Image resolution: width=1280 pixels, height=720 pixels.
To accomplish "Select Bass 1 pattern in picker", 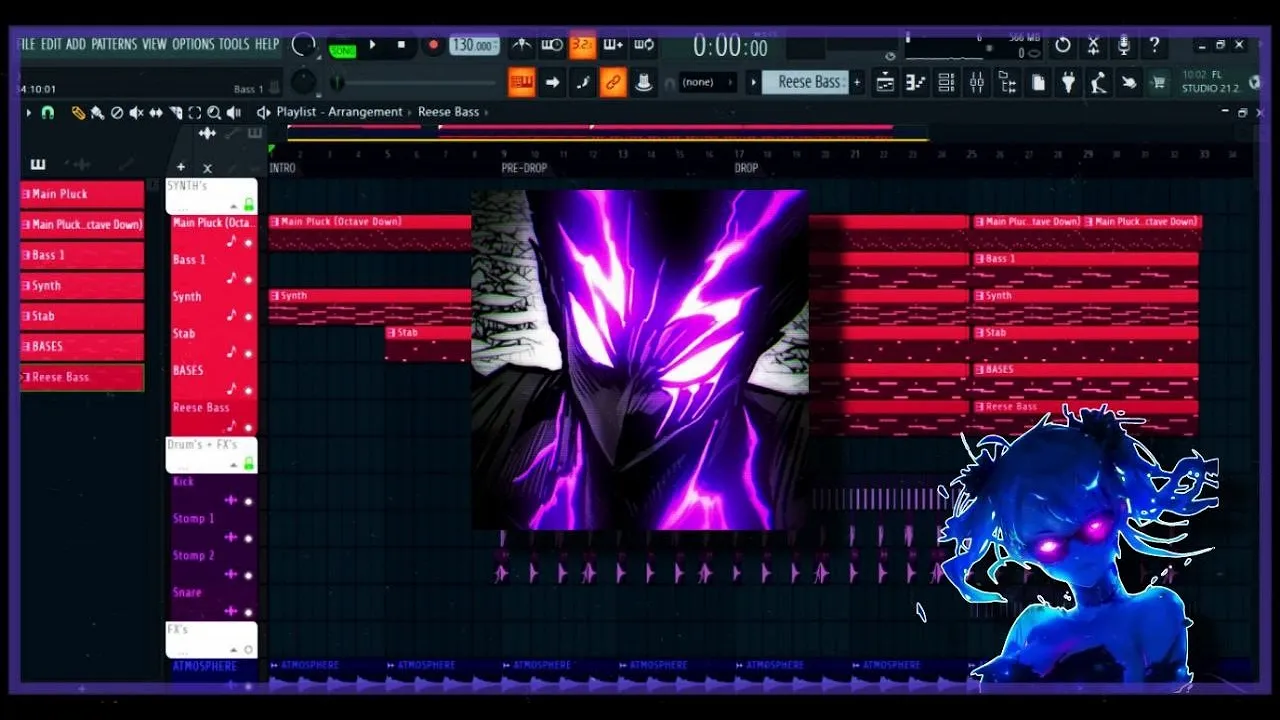I will coord(82,255).
